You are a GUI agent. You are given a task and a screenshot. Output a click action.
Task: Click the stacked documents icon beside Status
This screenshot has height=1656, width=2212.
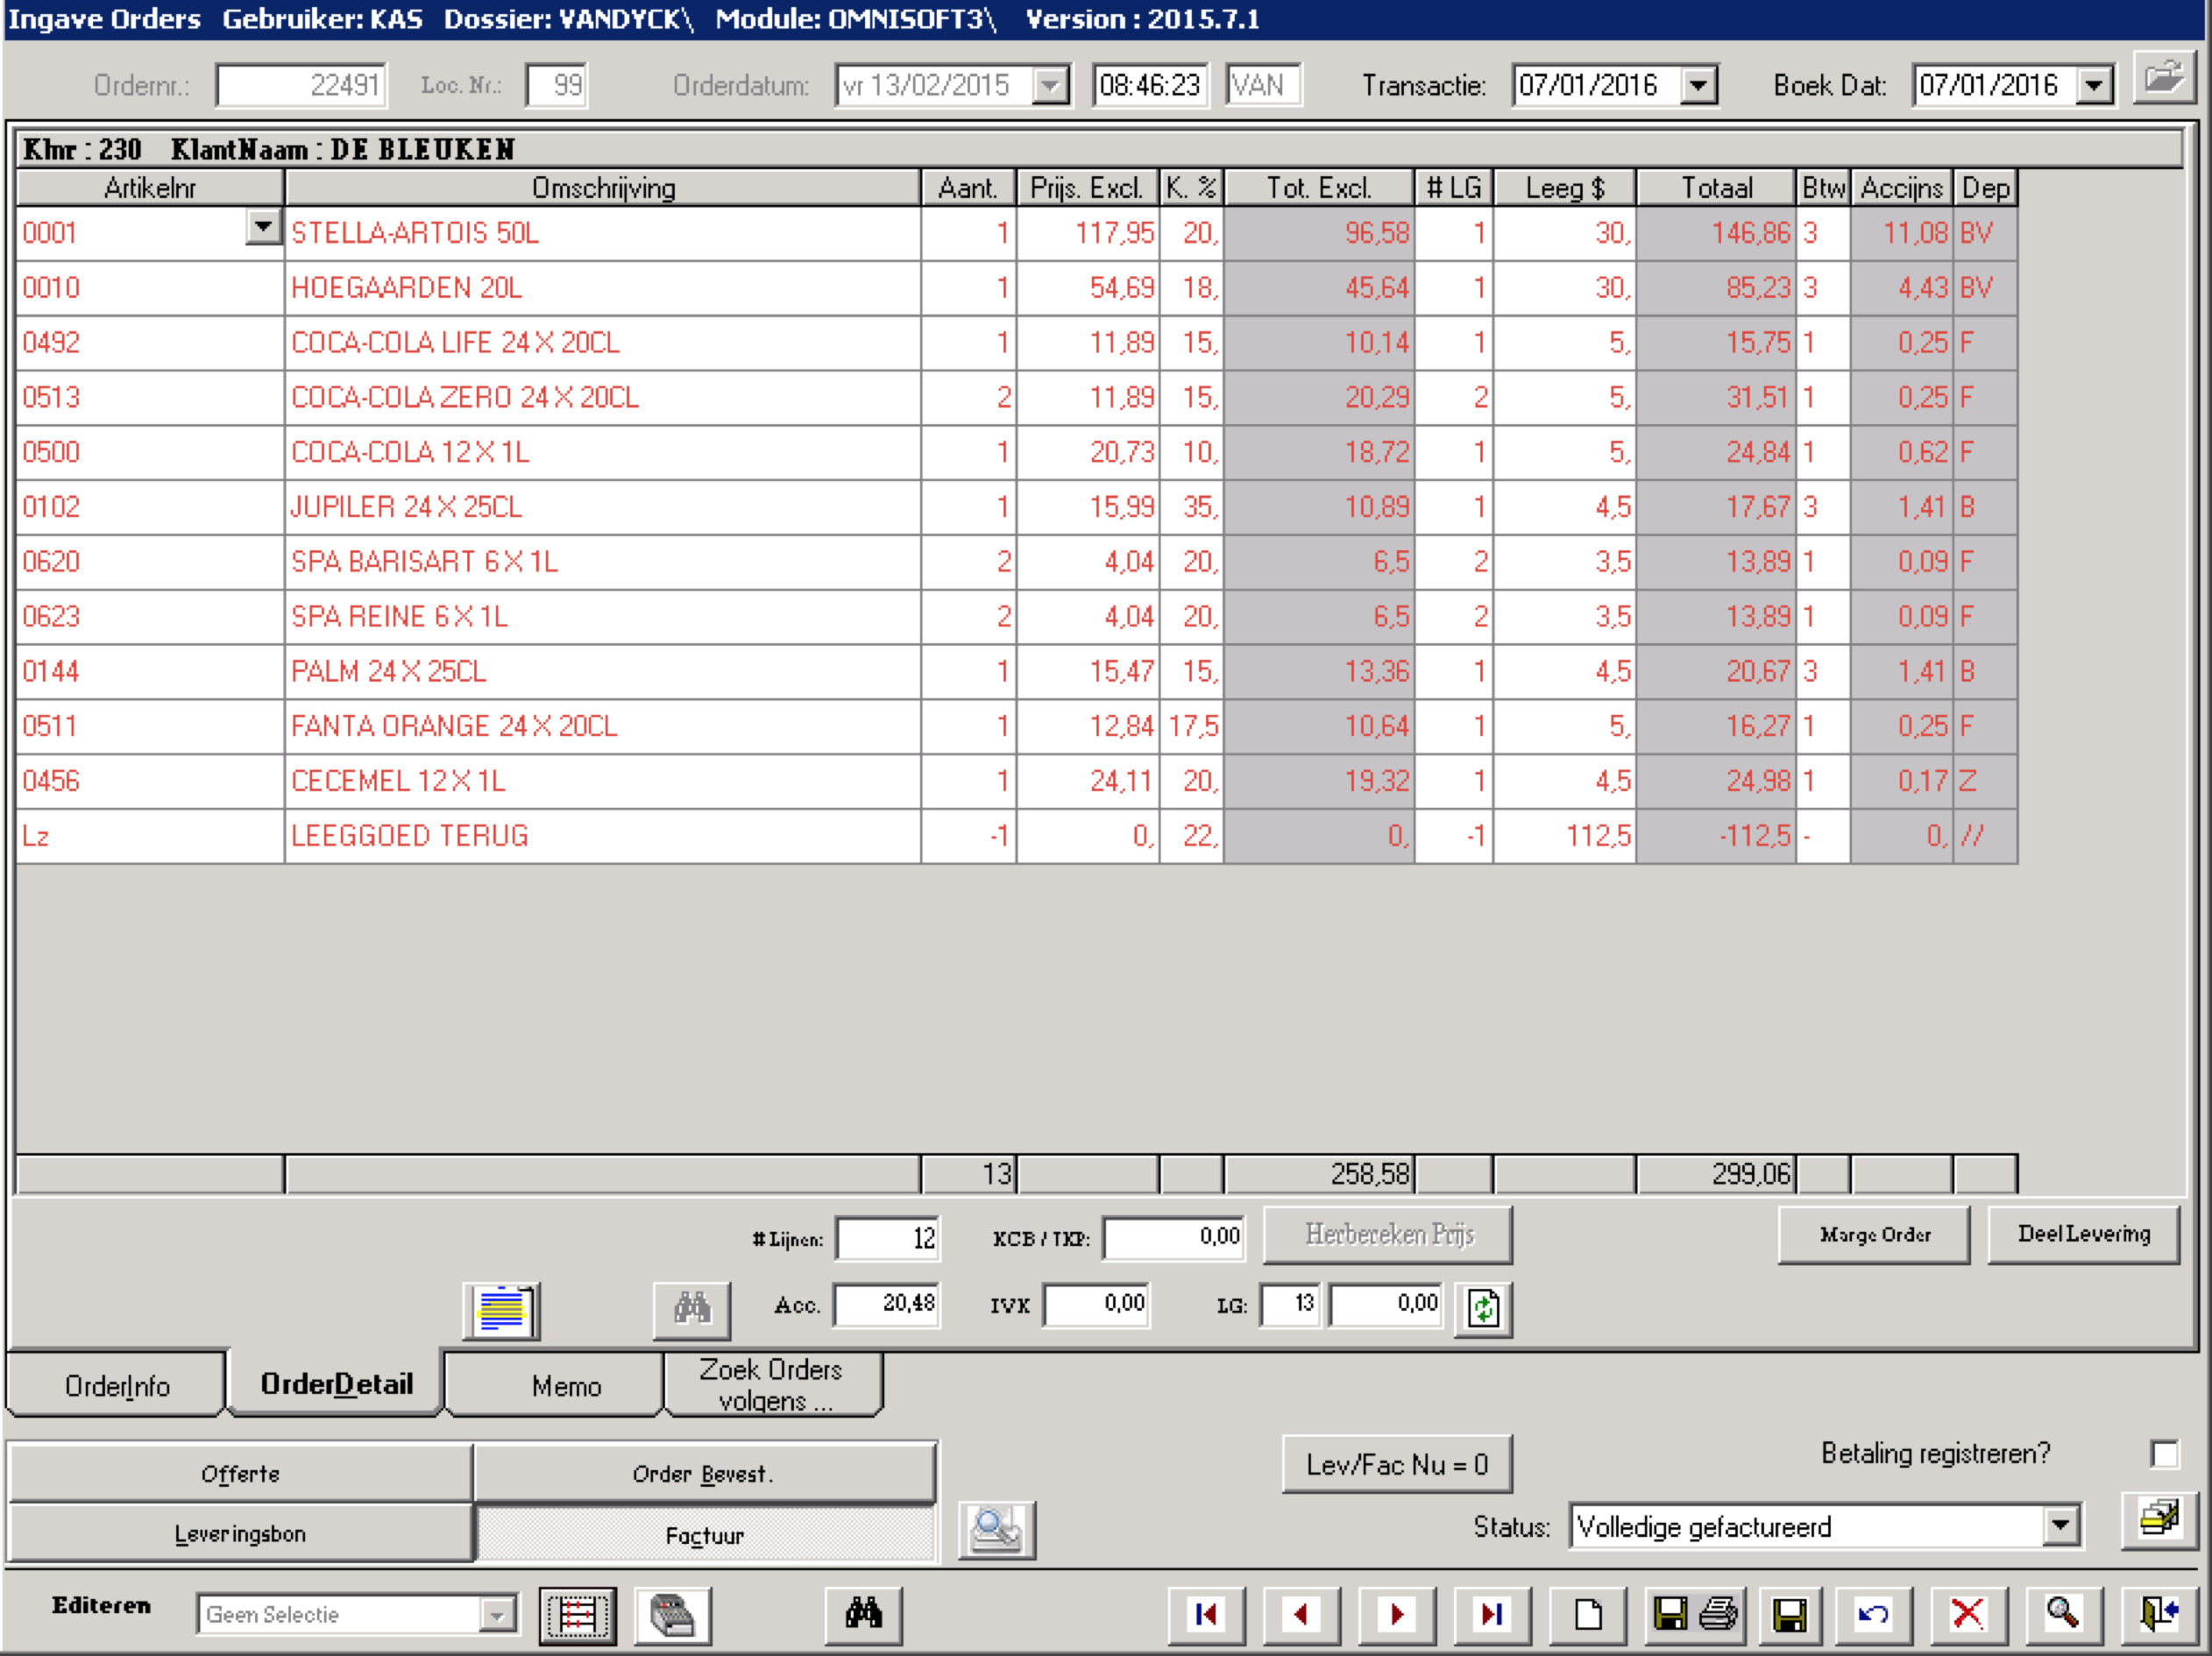[x=2159, y=1520]
